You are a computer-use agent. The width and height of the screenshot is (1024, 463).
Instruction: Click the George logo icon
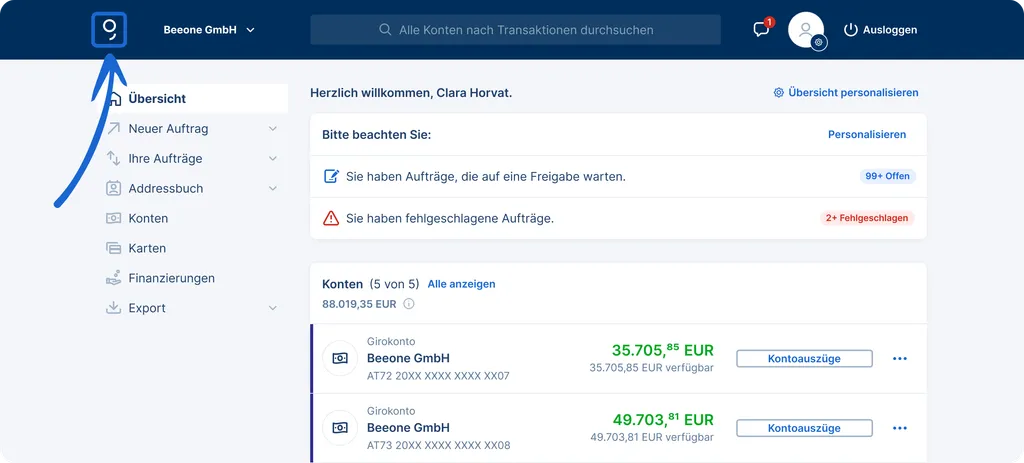108,30
